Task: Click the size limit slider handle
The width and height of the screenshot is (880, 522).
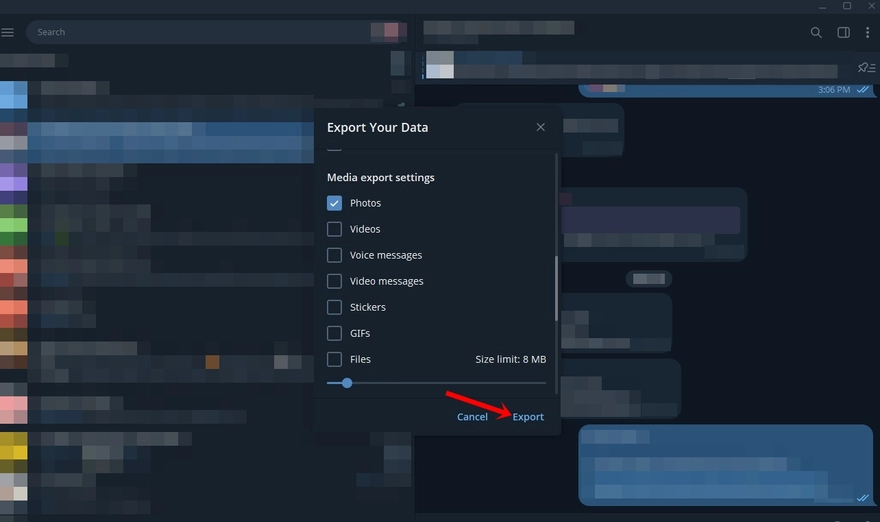Action: click(x=347, y=383)
